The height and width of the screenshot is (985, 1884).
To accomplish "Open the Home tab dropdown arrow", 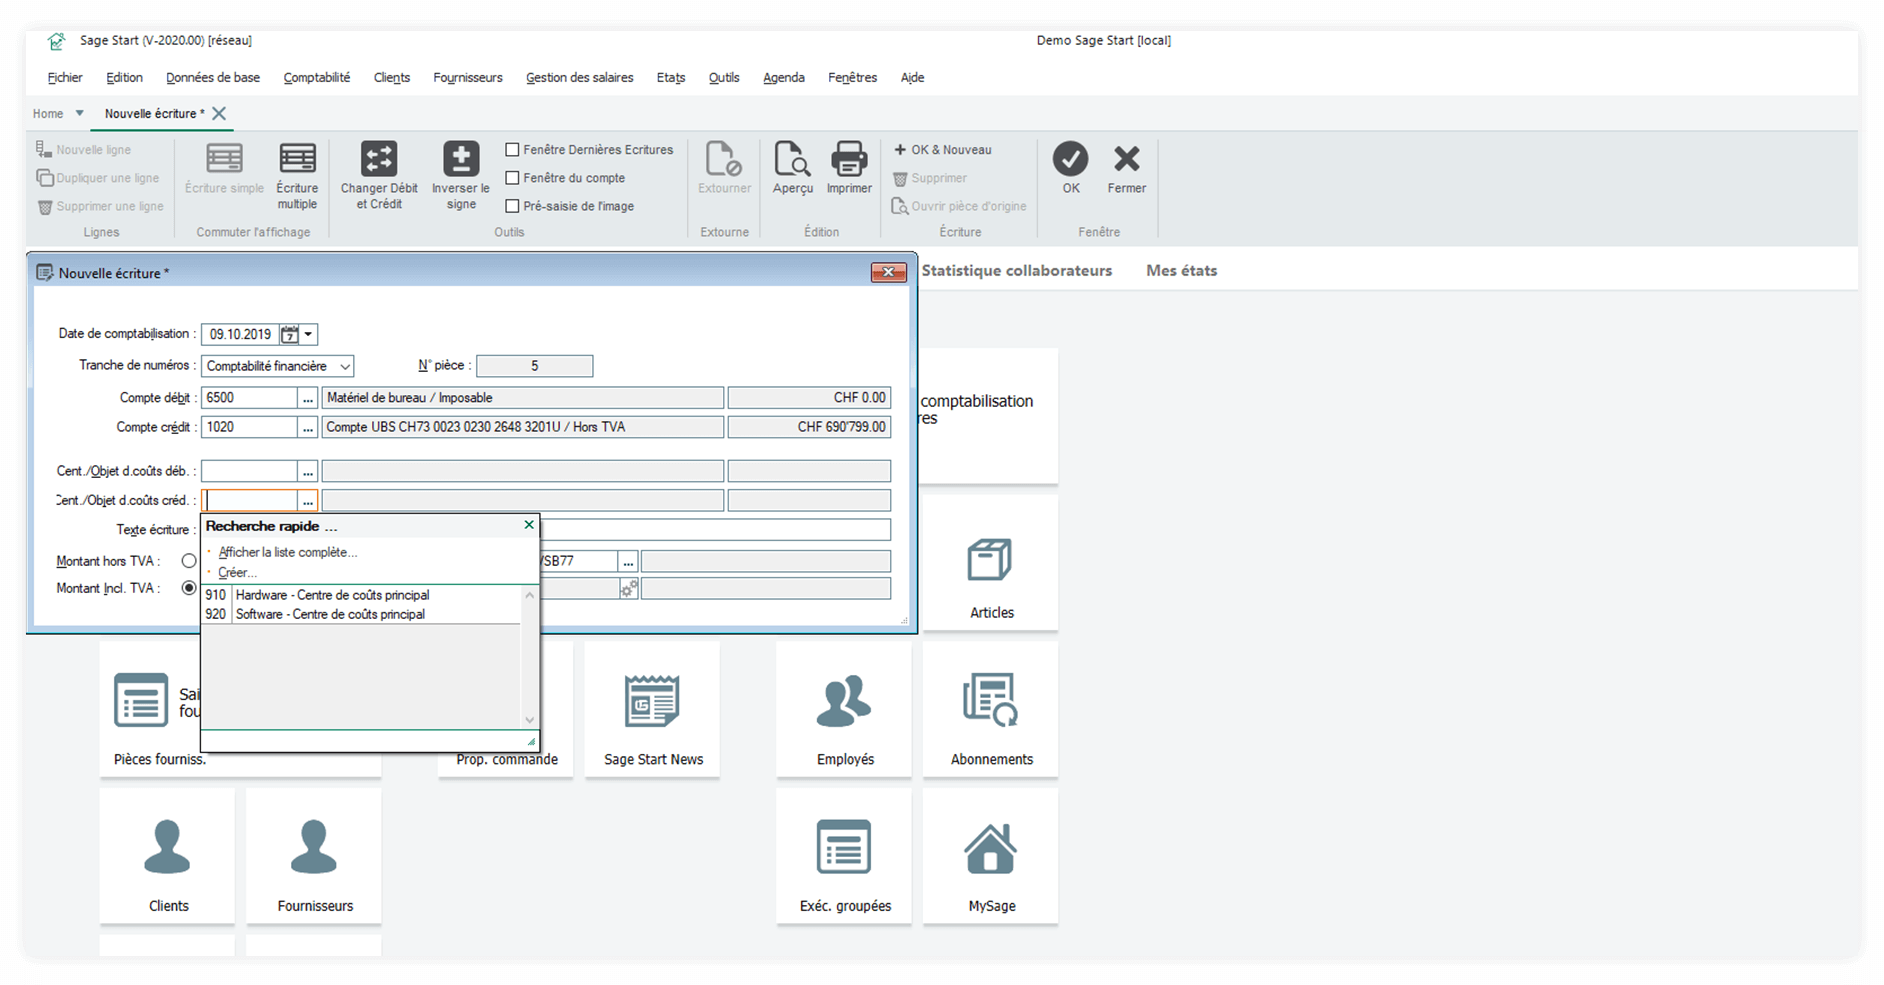I will point(79,113).
